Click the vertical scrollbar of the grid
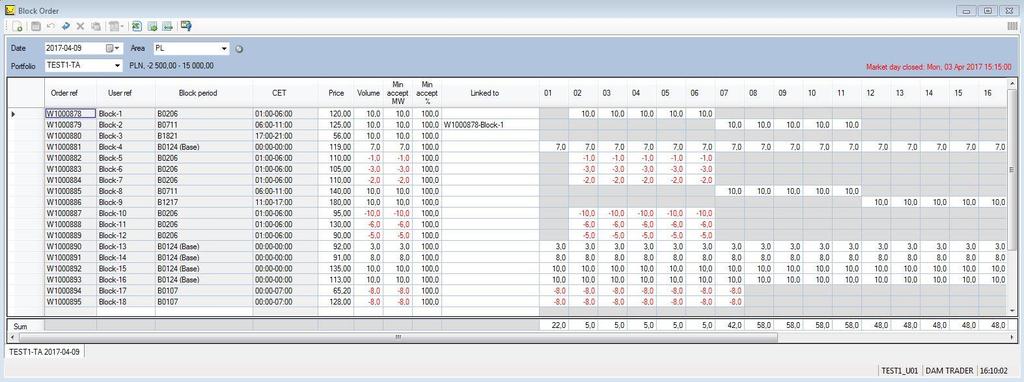Screen dimensions: 1024x382 (x=1012, y=197)
